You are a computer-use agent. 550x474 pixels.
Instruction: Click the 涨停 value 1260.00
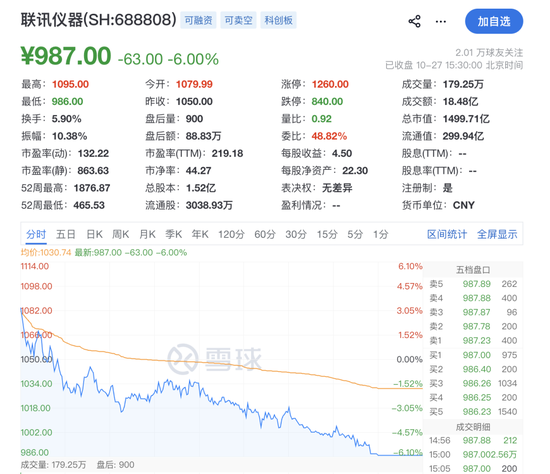[330, 84]
